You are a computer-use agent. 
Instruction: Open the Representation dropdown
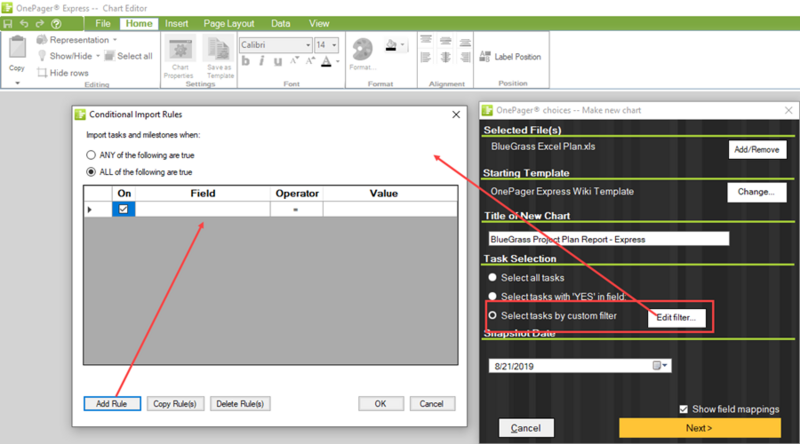(x=115, y=40)
